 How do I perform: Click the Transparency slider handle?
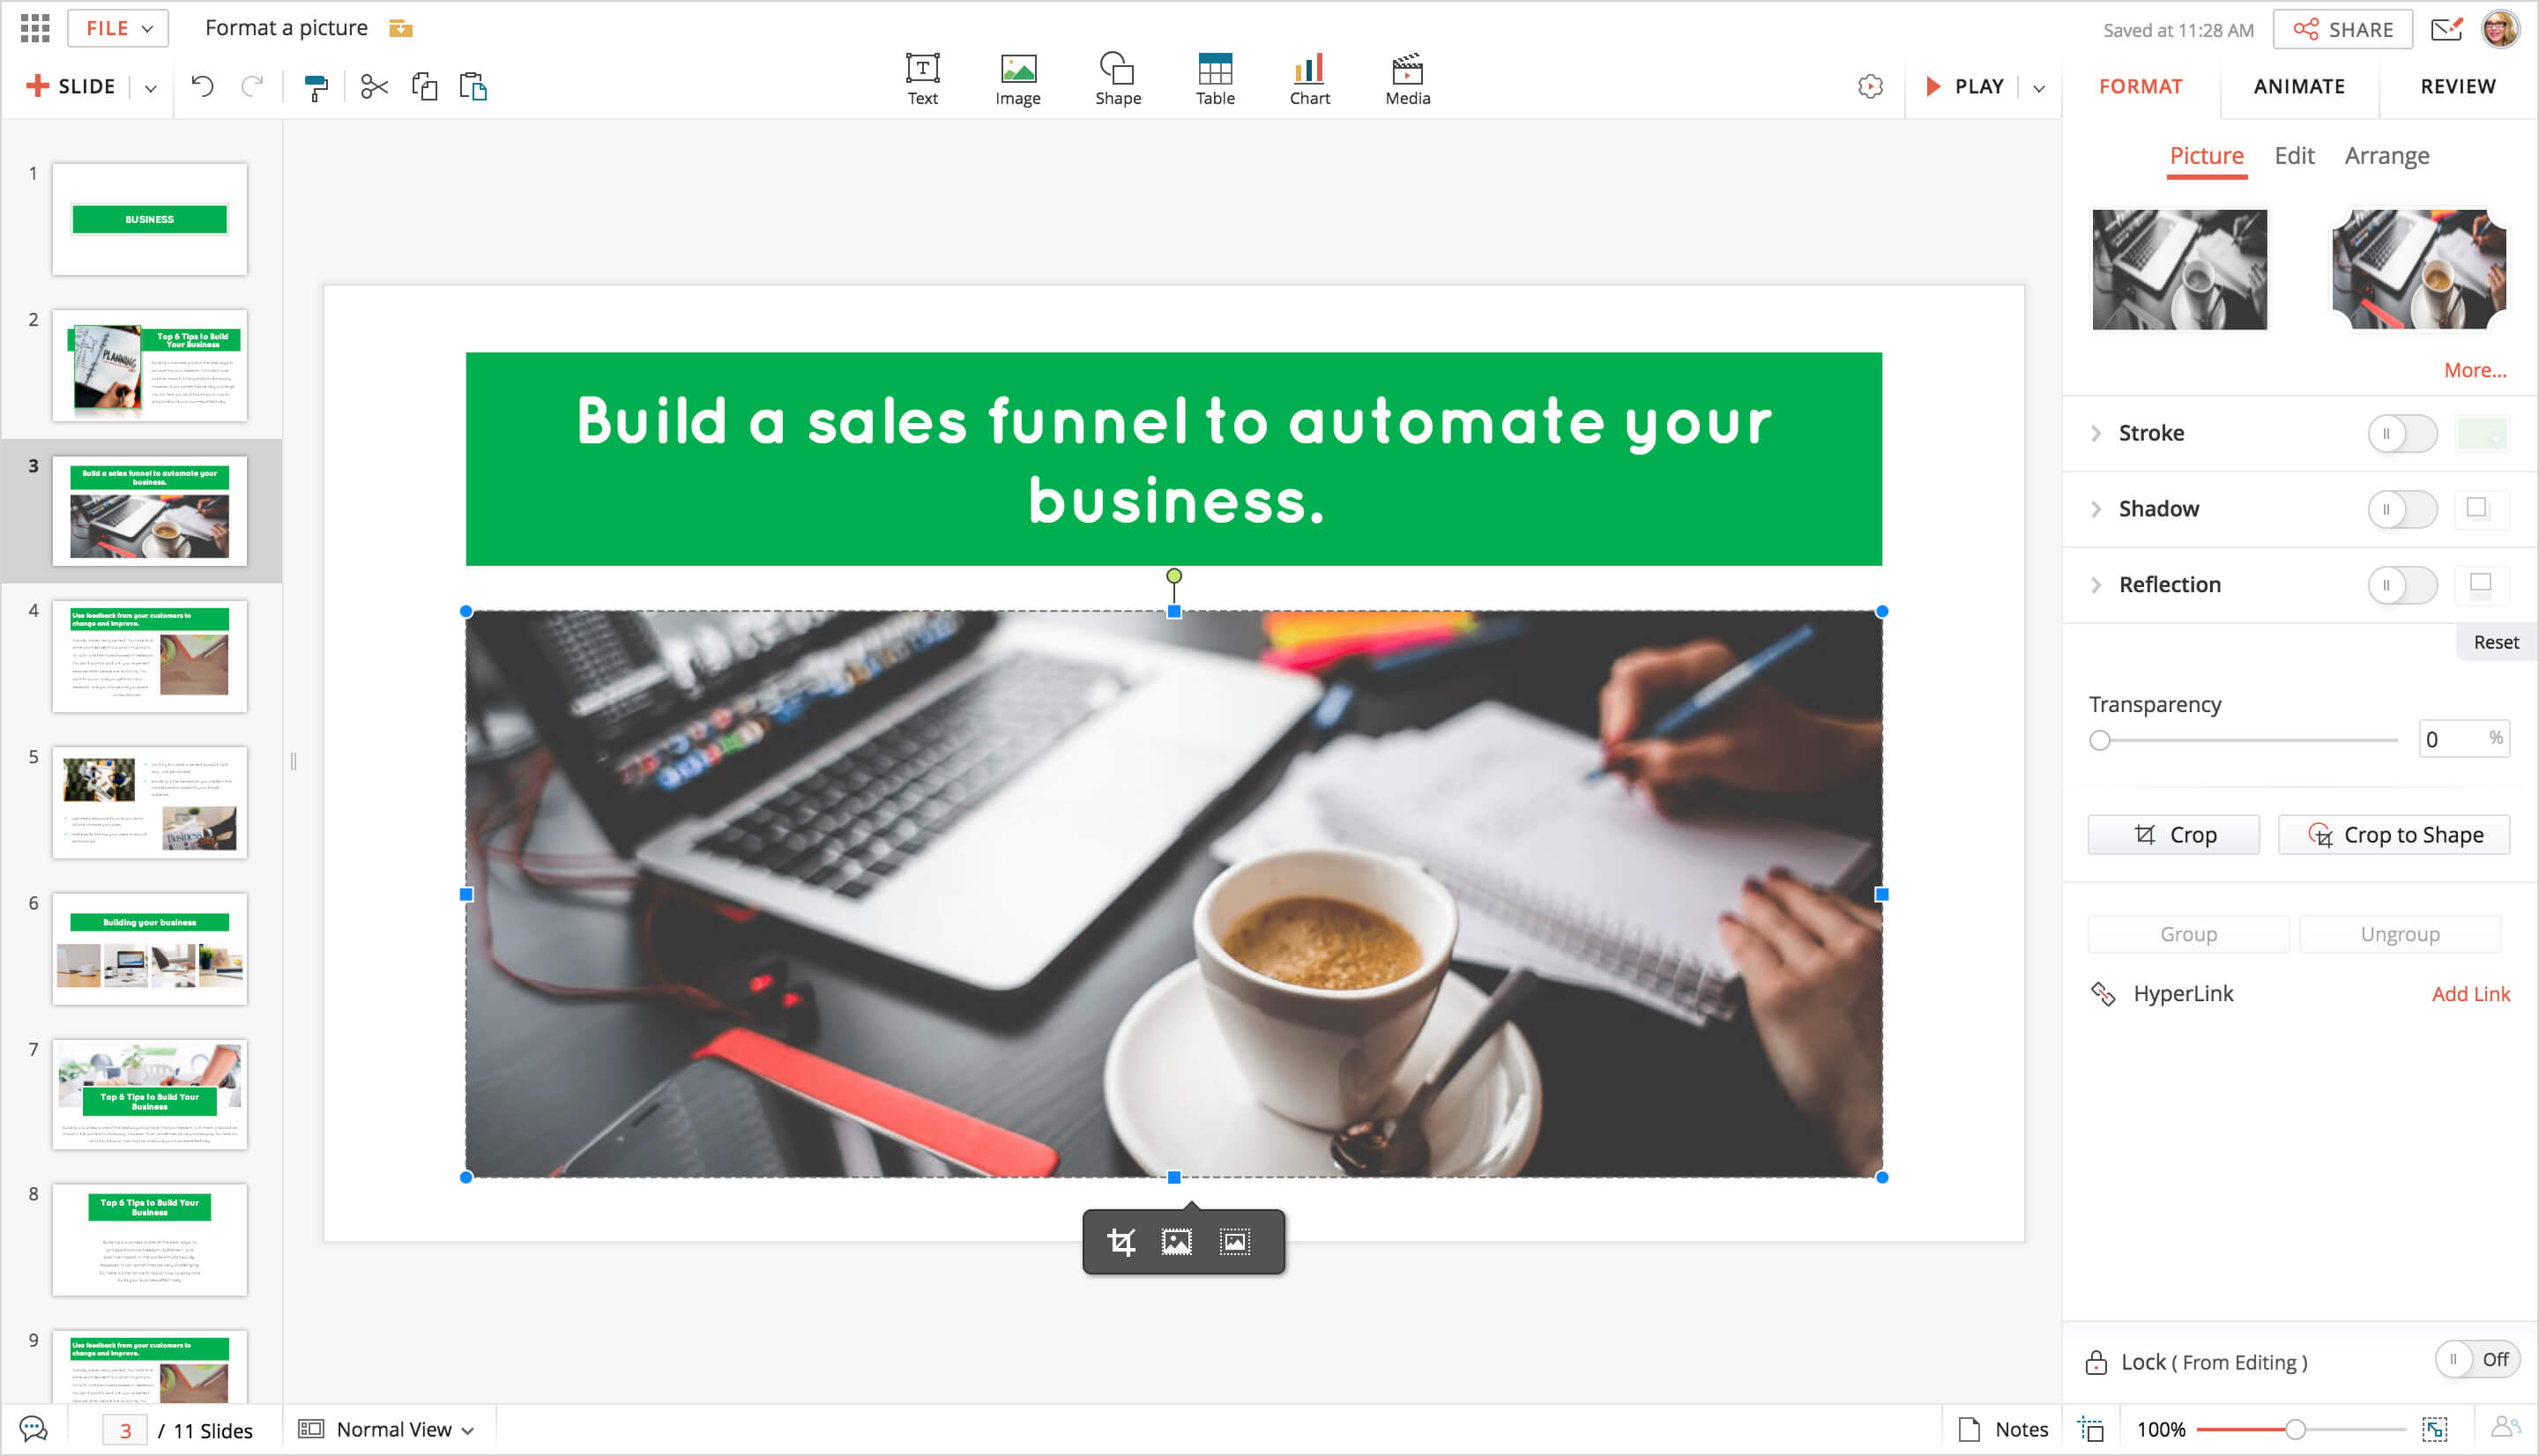coord(2100,741)
